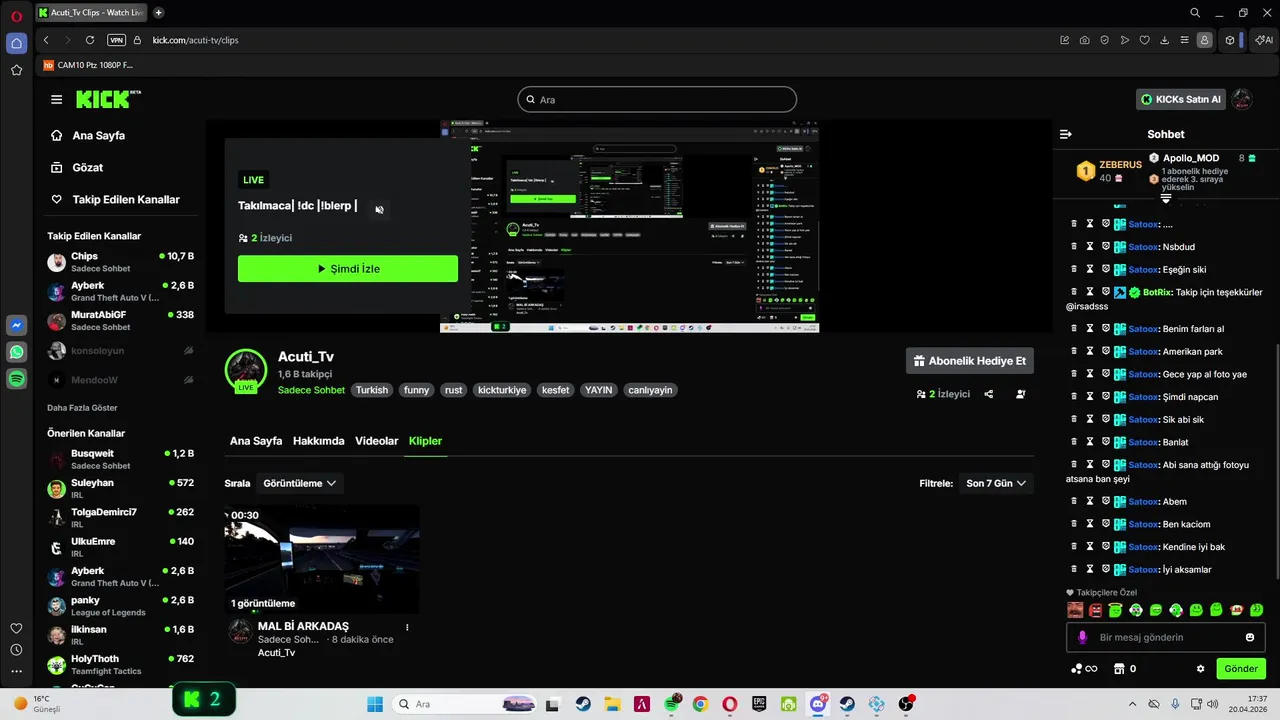Open Opera sidebar three-dots menu

pyautogui.click(x=16, y=672)
